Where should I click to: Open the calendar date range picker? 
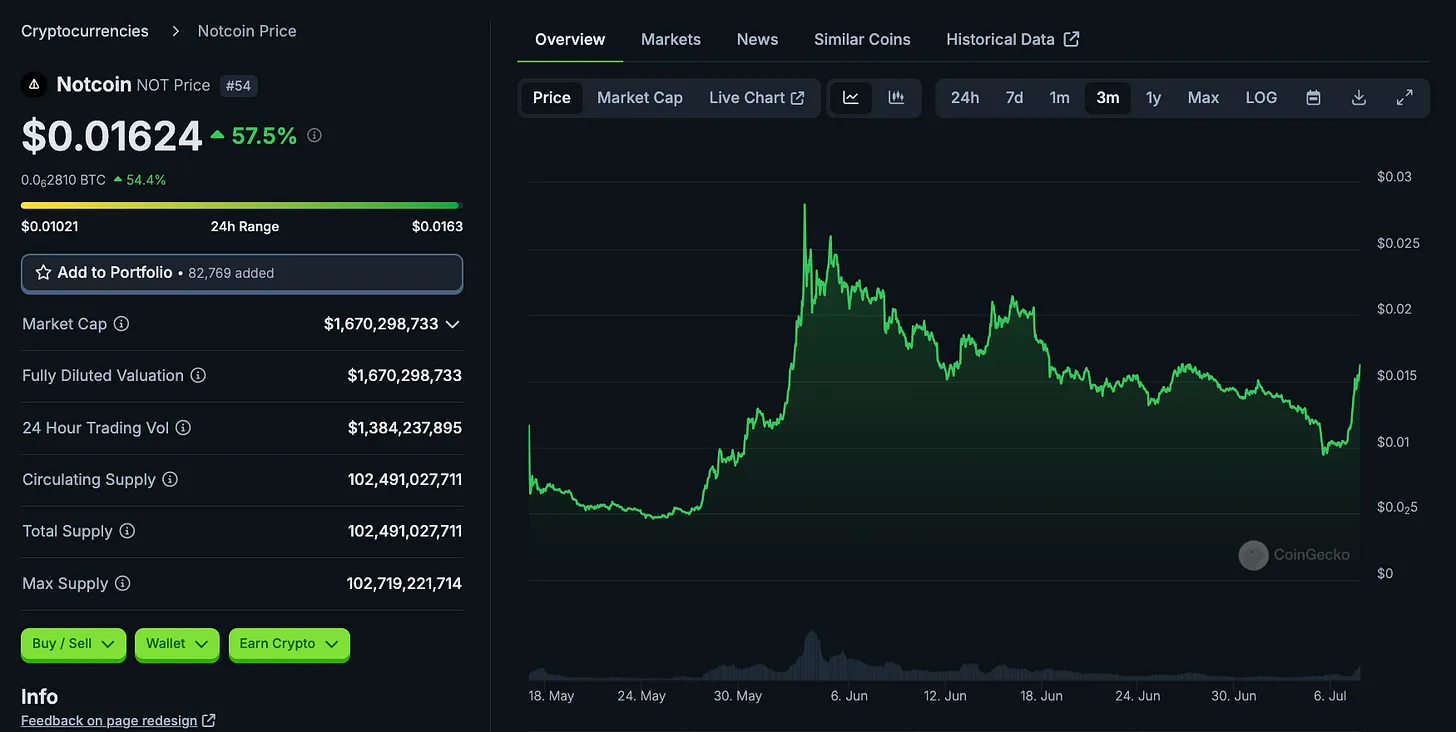click(x=1314, y=98)
